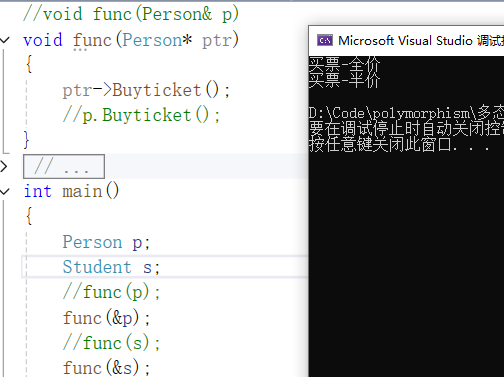Click the 'ptr' parameter in func signature

click(217, 41)
